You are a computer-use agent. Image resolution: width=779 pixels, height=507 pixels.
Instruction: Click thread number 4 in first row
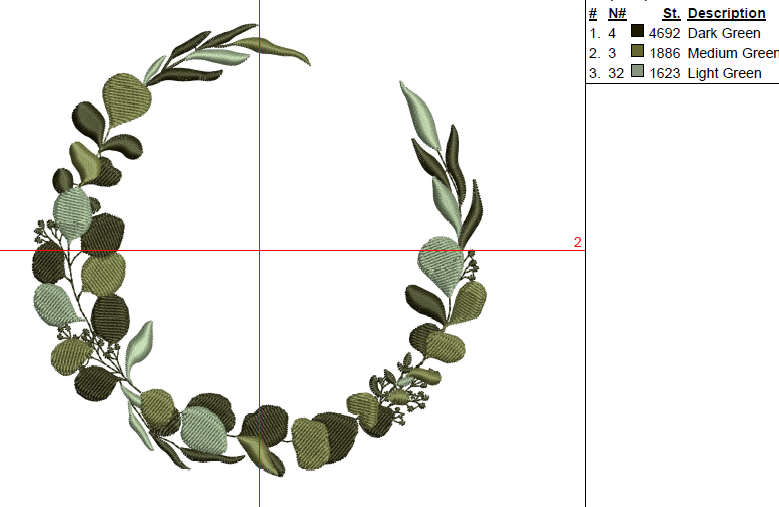click(612, 33)
